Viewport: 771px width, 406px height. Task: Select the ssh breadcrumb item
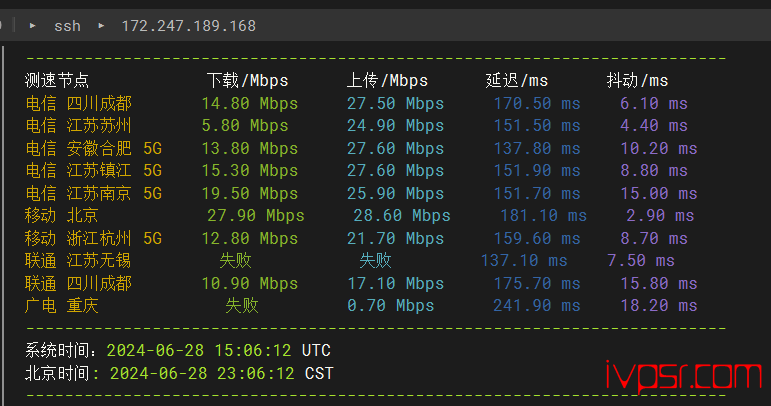[67, 25]
